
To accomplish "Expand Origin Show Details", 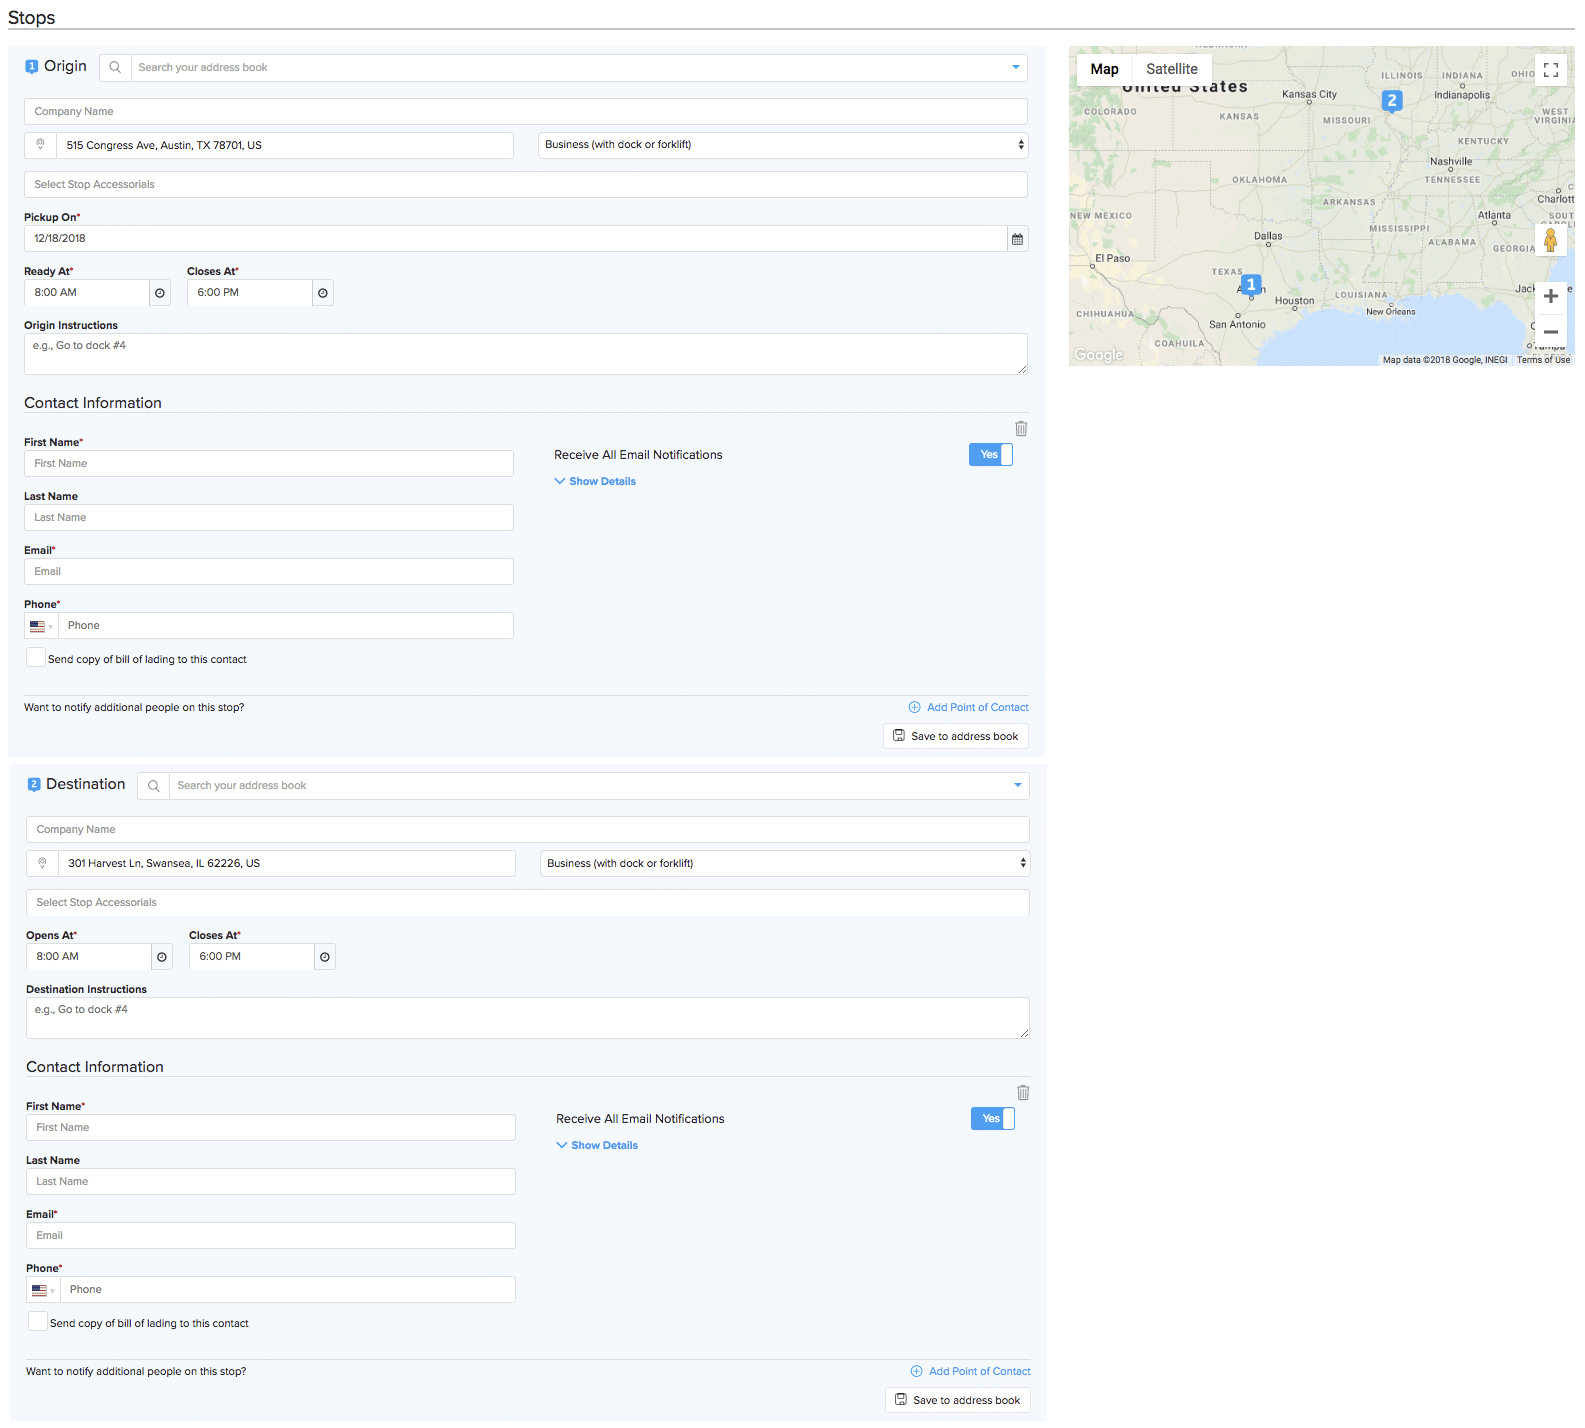I will pos(595,482).
